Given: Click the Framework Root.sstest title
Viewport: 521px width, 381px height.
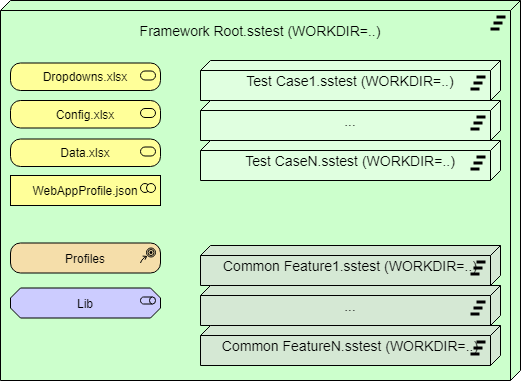Looking at the screenshot, I should tap(260, 31).
